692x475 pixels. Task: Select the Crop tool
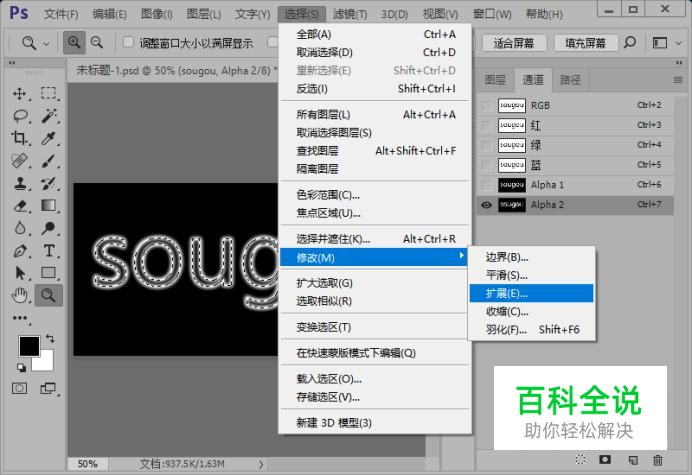click(19, 138)
